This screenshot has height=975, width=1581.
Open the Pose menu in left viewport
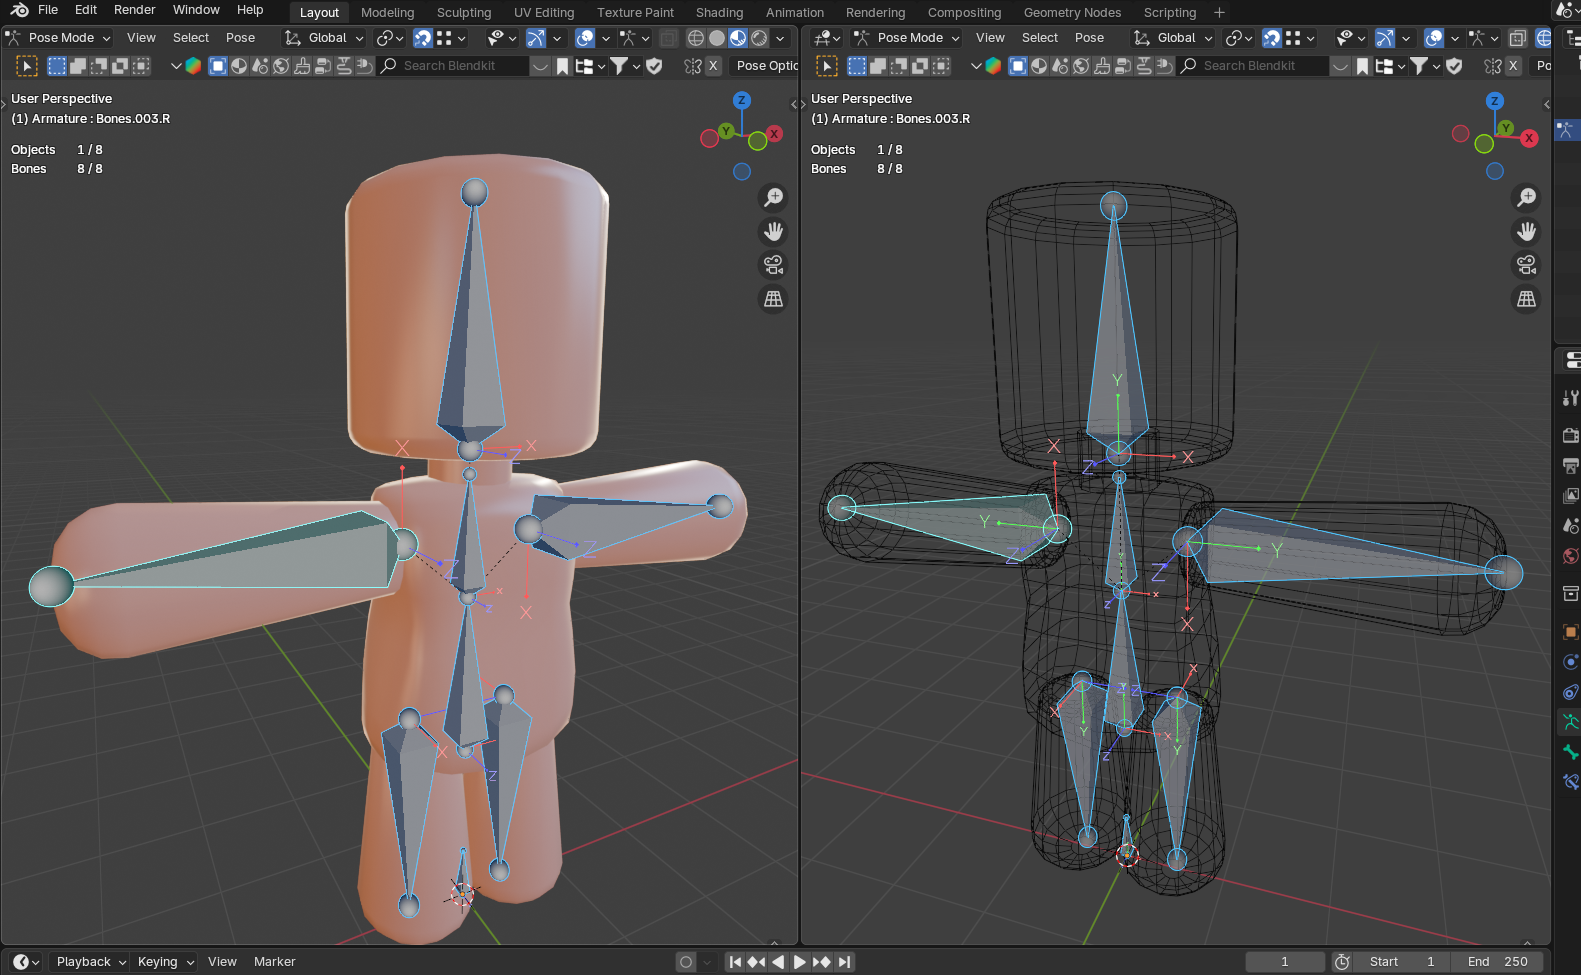pyautogui.click(x=240, y=38)
